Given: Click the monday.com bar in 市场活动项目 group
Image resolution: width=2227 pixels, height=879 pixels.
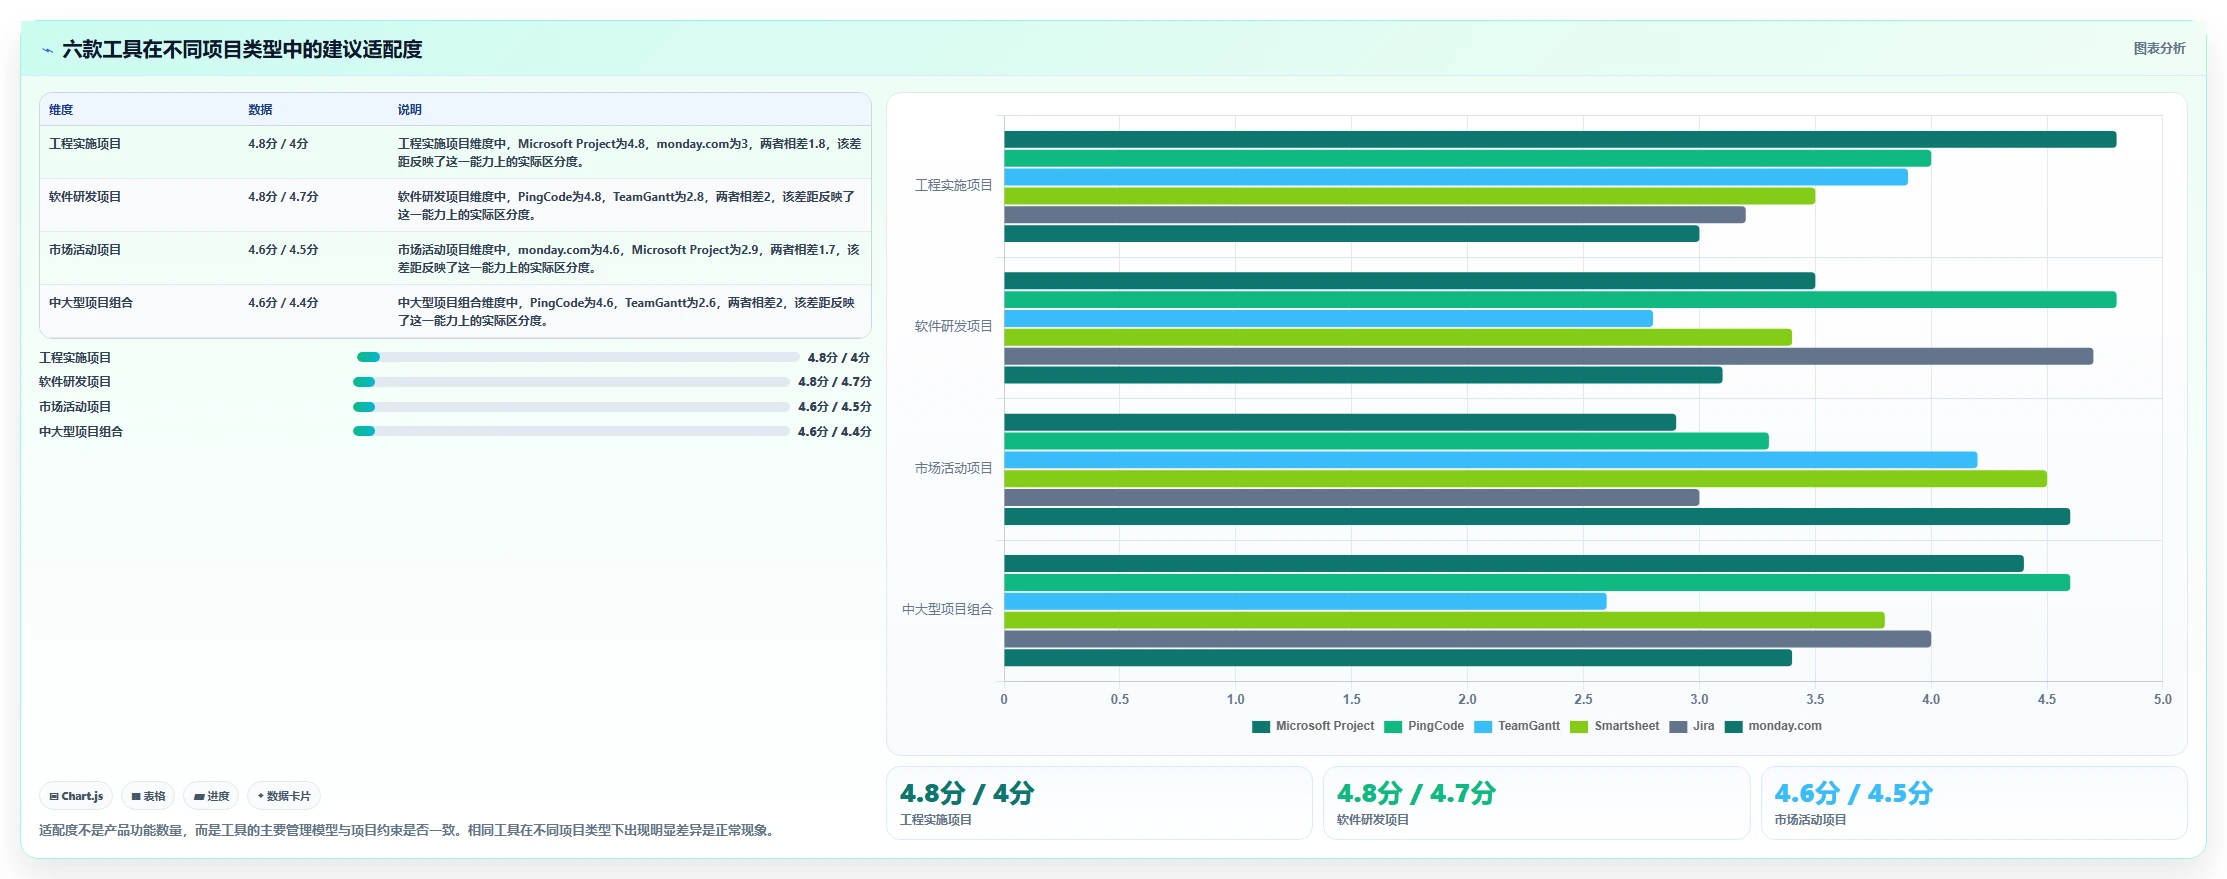Looking at the screenshot, I should 1537,517.
